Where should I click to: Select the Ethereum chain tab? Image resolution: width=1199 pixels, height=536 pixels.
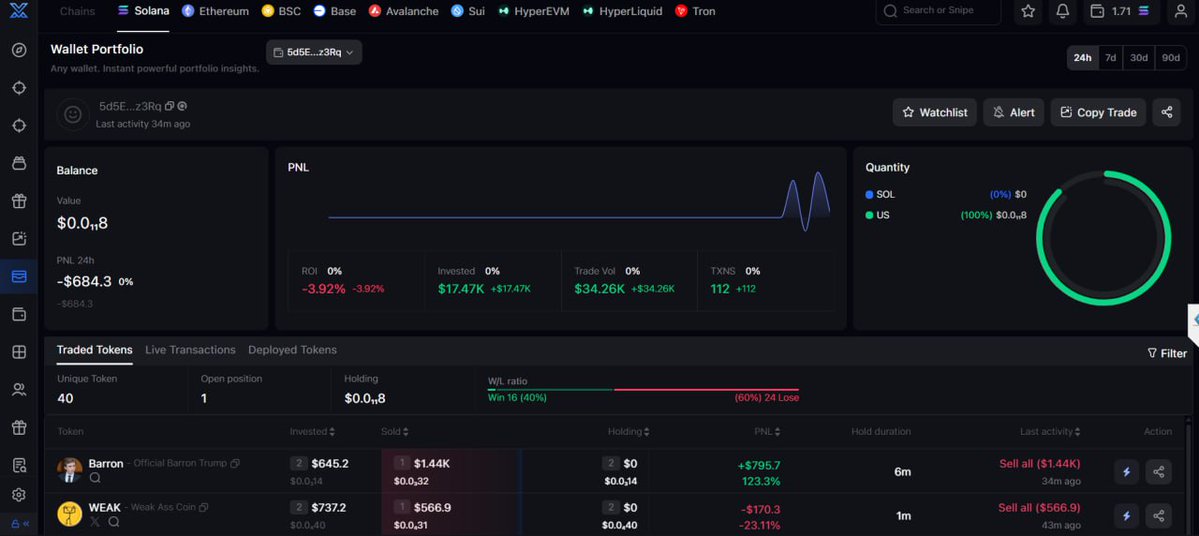216,11
